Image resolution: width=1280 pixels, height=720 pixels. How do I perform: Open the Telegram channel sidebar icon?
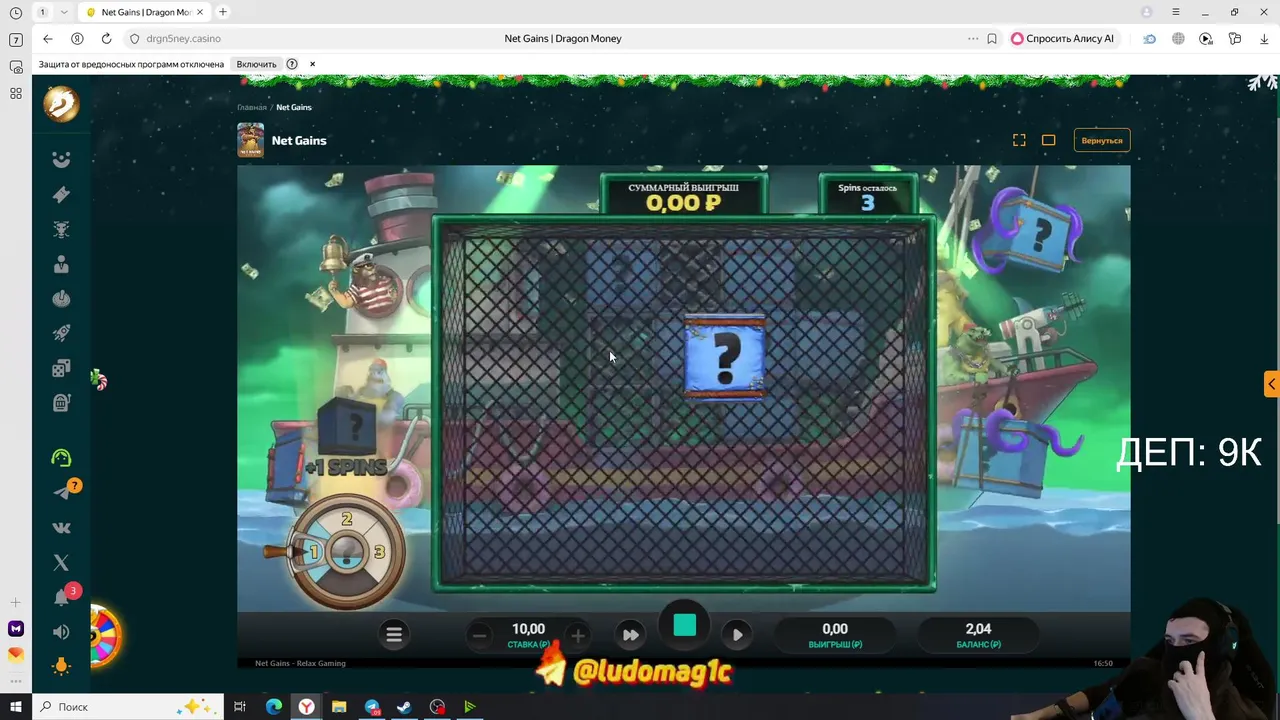[x=63, y=492]
